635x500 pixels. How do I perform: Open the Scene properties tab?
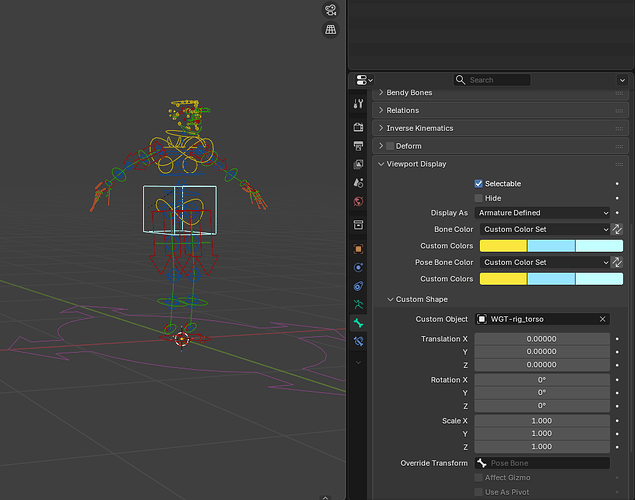pos(358,183)
